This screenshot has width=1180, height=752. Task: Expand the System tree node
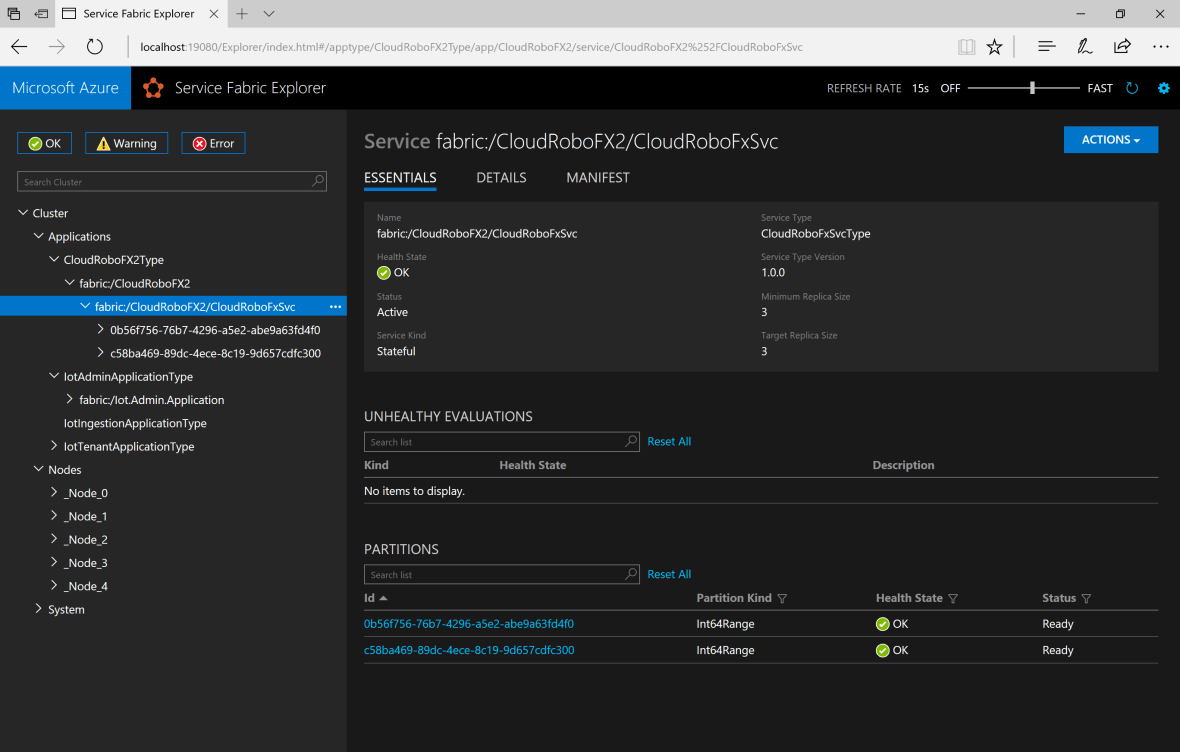click(x=39, y=609)
